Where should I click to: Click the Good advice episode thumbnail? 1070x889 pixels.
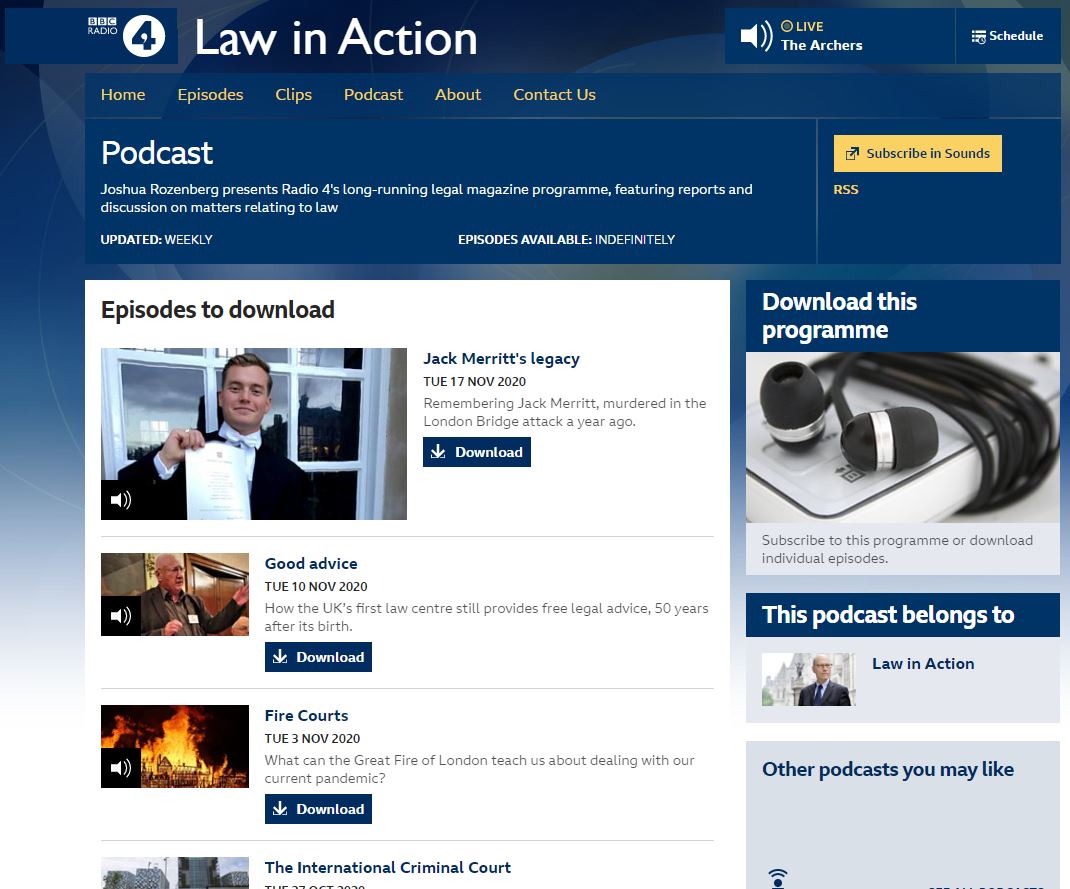(175, 594)
